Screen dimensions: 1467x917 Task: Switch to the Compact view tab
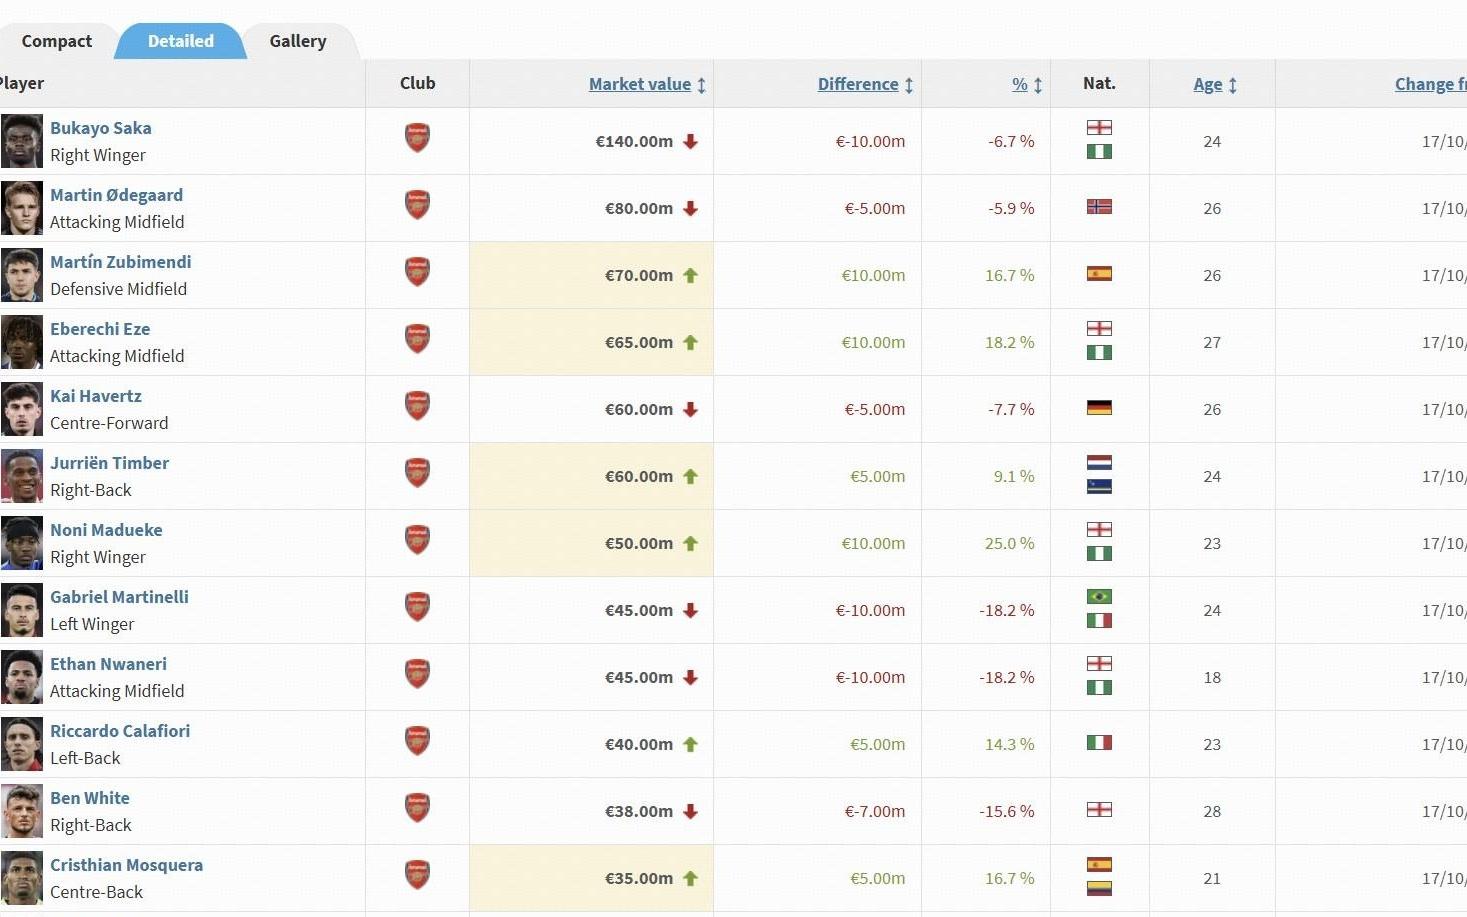(56, 41)
